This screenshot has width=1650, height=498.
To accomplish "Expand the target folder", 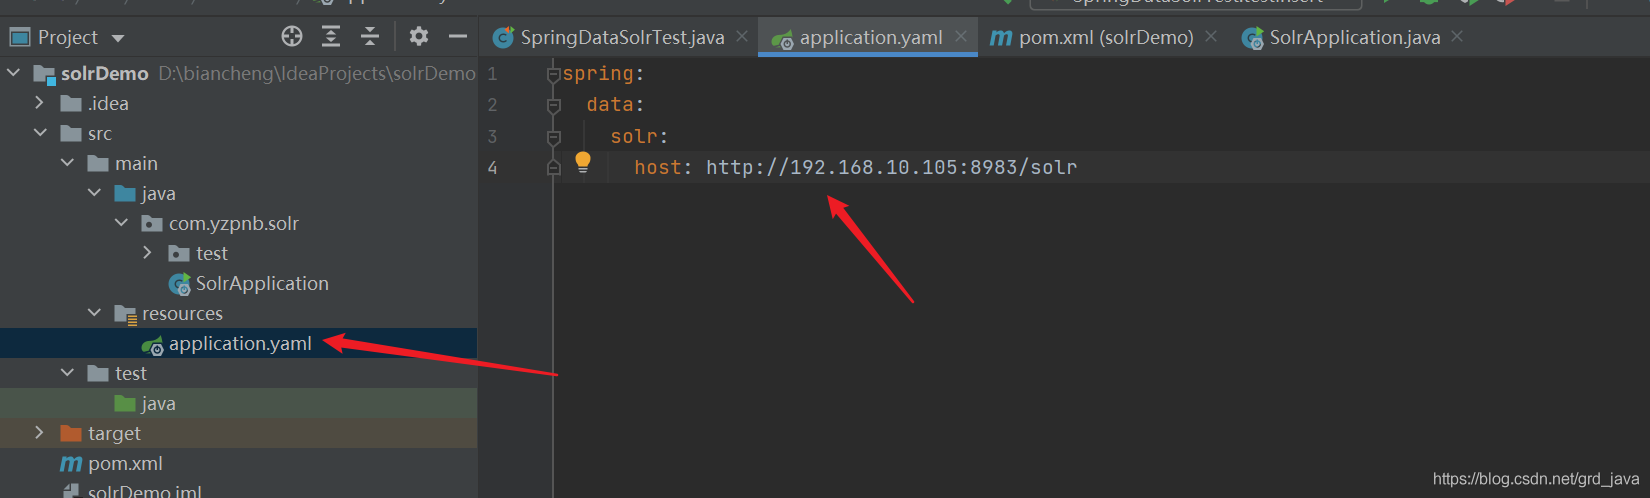I will tap(40, 432).
